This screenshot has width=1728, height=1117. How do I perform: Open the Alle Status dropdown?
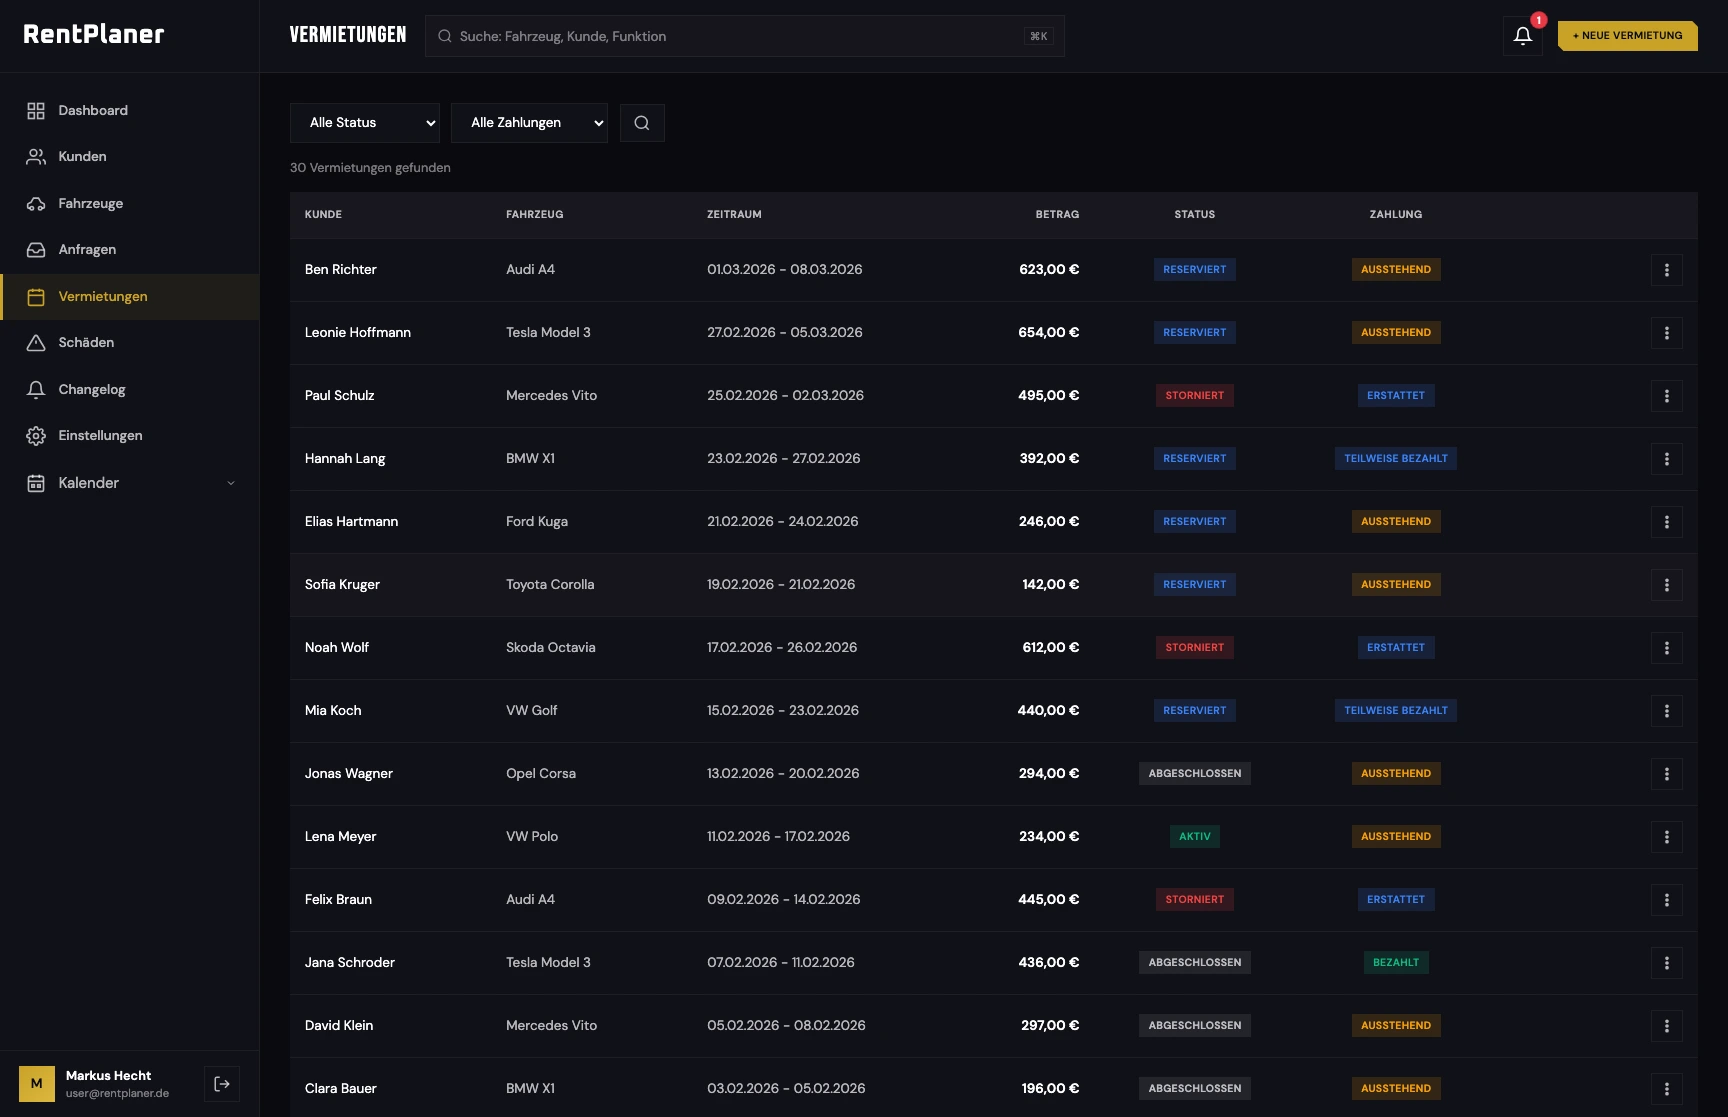(x=365, y=123)
